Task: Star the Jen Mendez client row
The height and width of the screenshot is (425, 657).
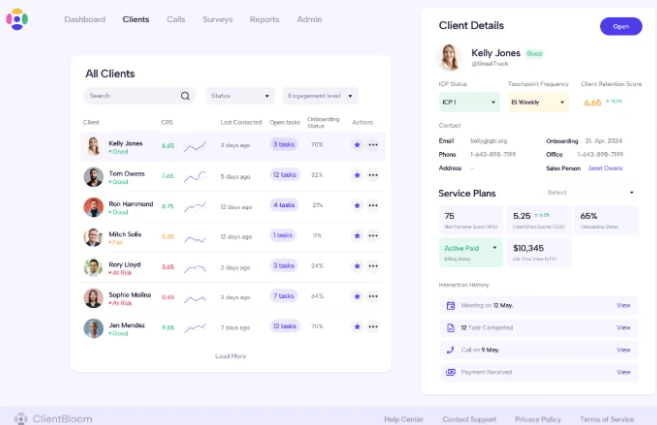Action: coord(357,327)
